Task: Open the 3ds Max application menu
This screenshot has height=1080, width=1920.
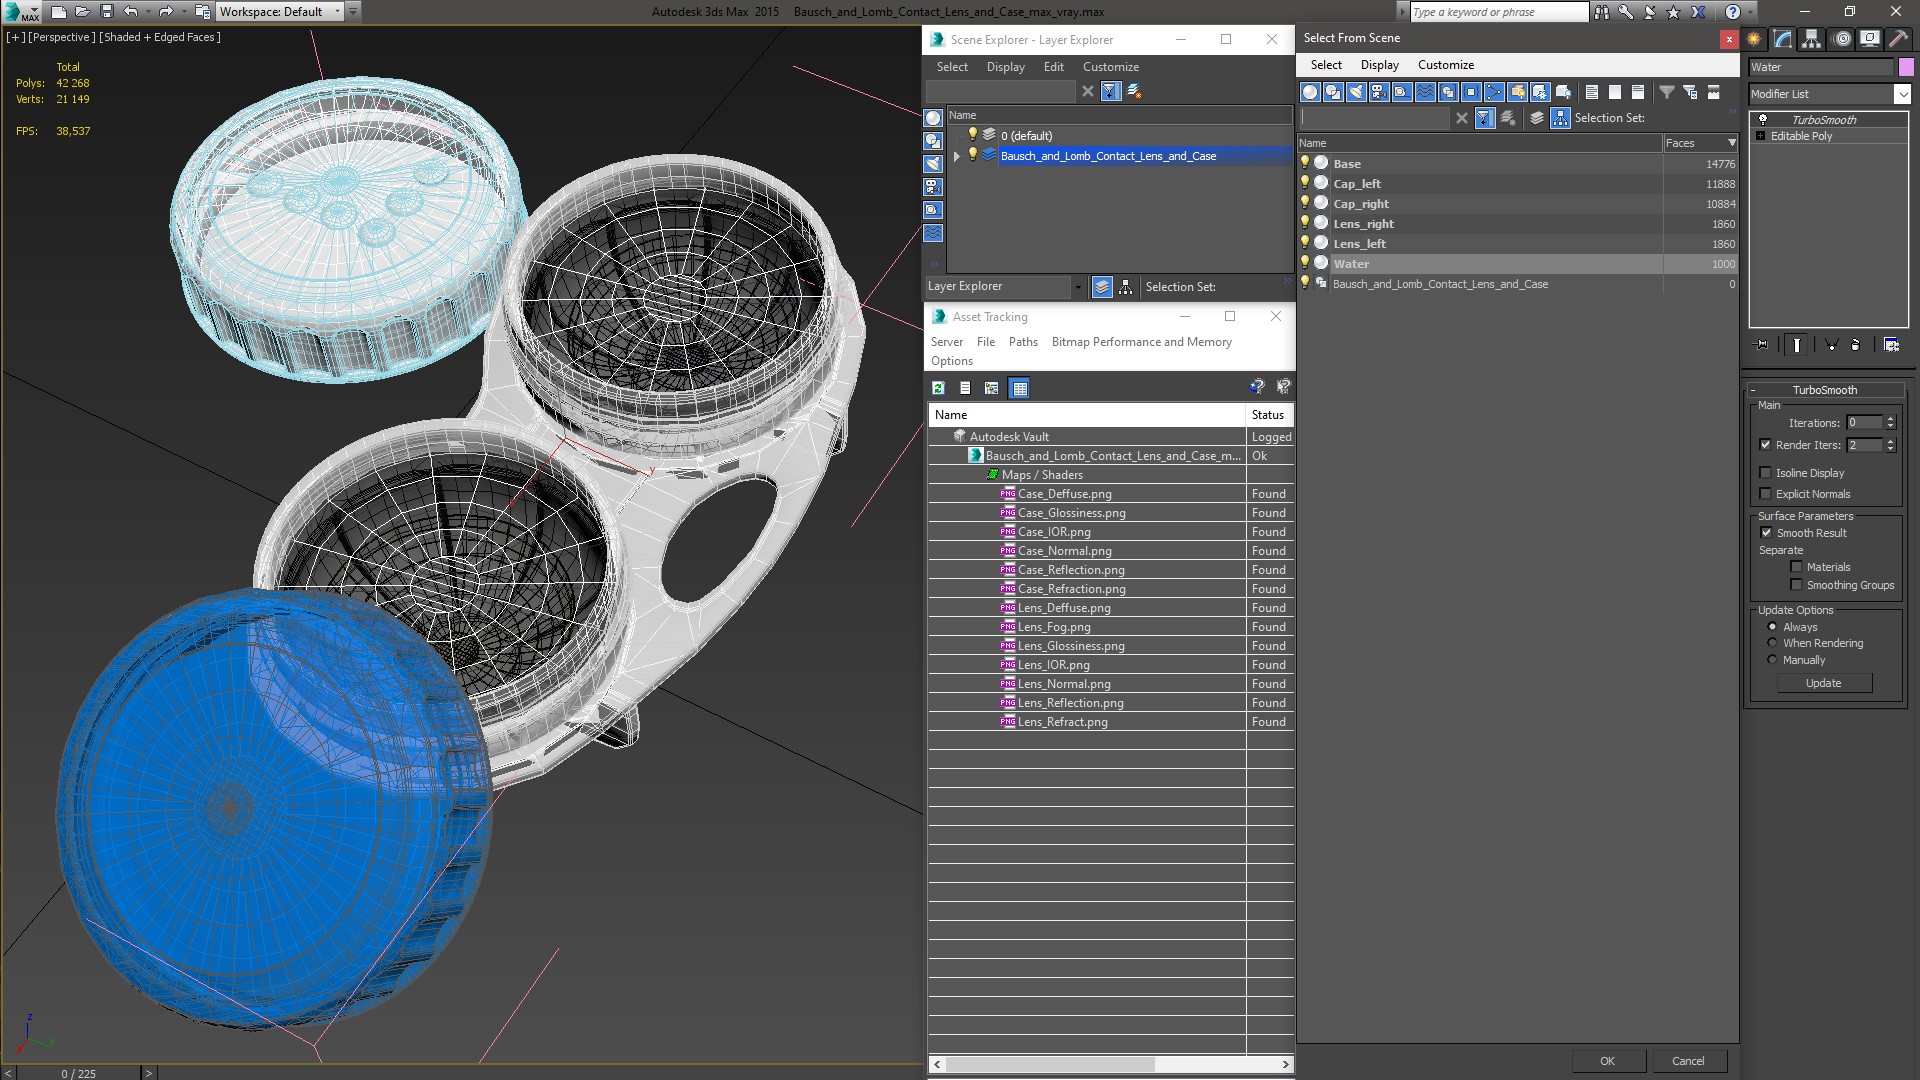Action: click(20, 12)
